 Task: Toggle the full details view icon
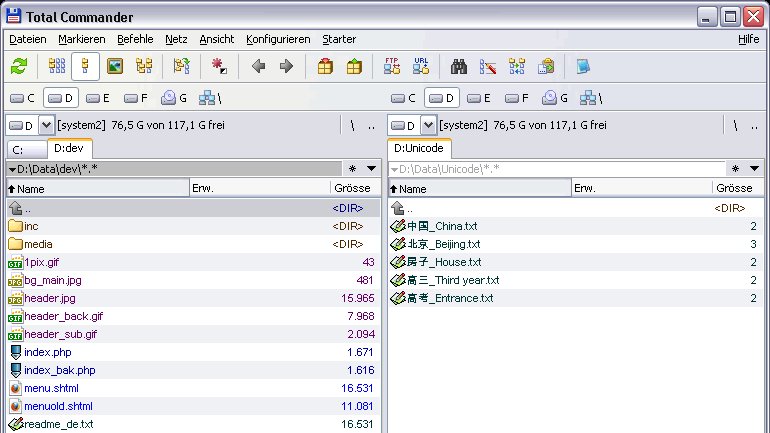85,66
